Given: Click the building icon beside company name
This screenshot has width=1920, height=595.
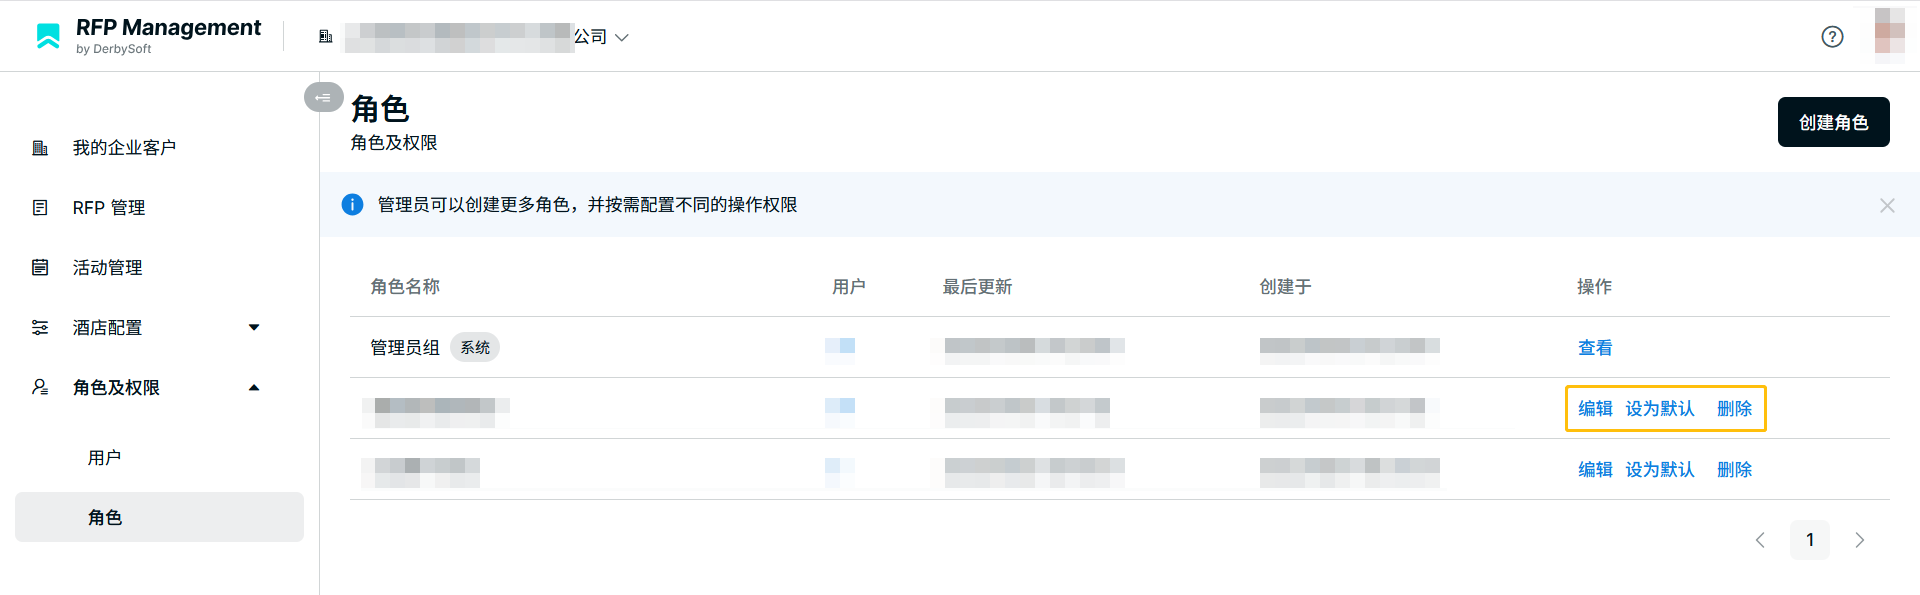Looking at the screenshot, I should tap(325, 37).
